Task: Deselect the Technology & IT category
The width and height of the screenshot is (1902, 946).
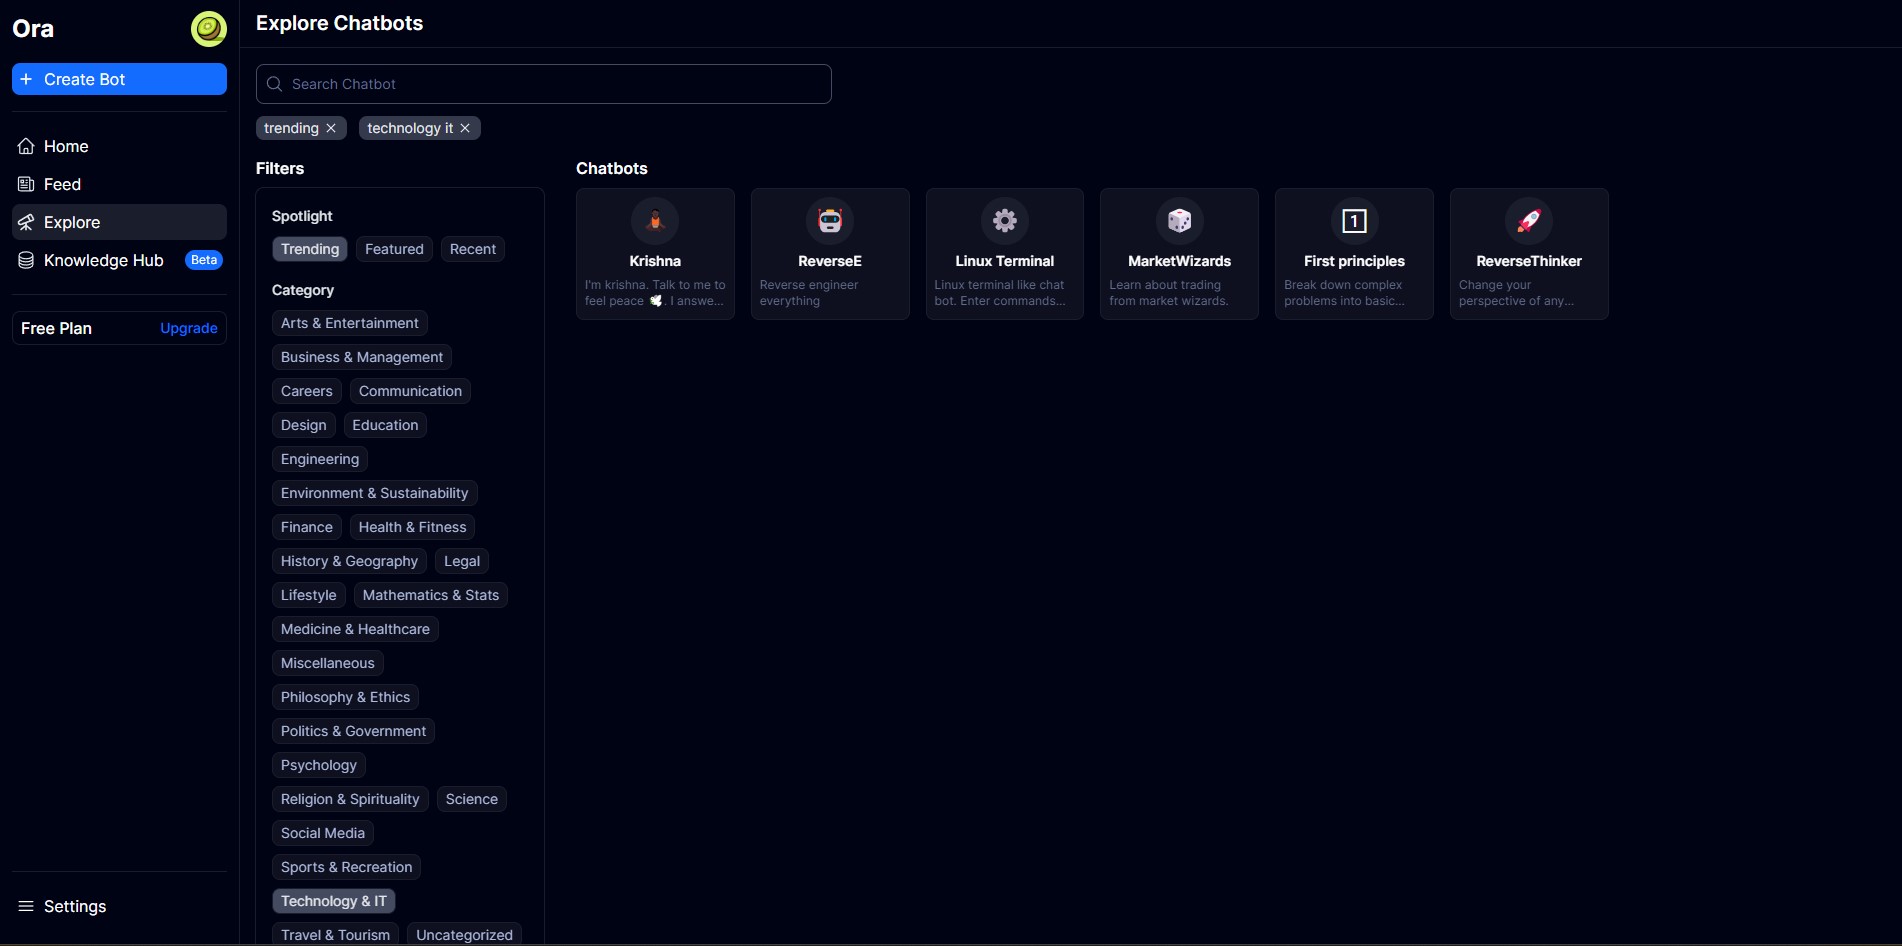Action: click(x=334, y=901)
